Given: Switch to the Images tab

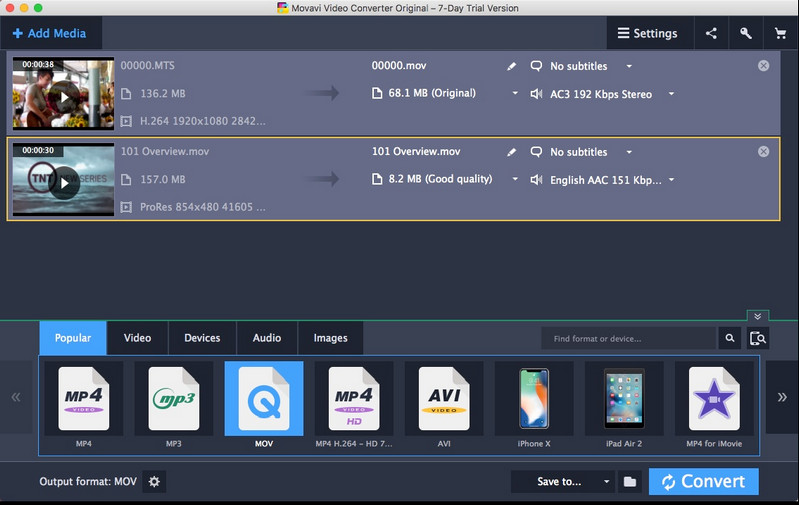Looking at the screenshot, I should pos(331,338).
